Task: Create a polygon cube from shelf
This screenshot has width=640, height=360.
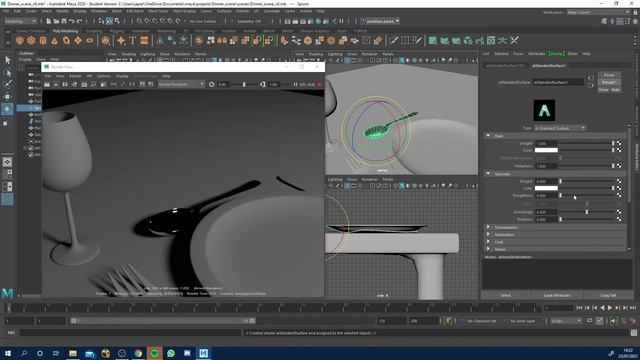Action: [x=31, y=40]
